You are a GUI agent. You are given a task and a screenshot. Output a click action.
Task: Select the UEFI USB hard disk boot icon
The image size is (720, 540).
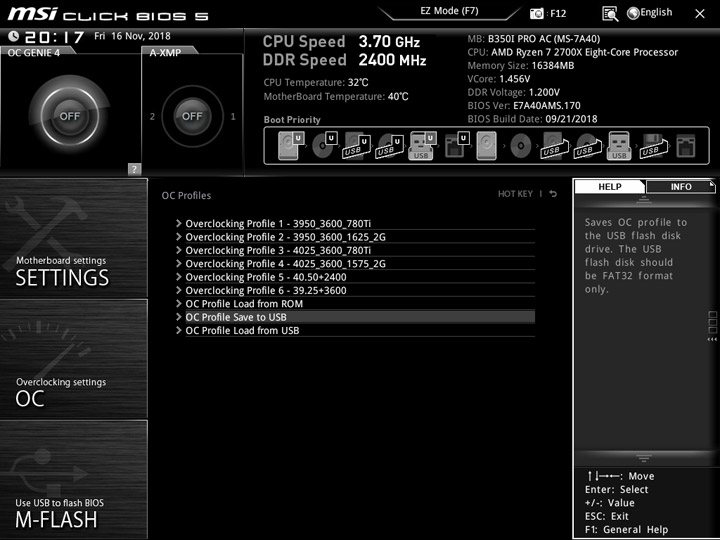tap(356, 146)
